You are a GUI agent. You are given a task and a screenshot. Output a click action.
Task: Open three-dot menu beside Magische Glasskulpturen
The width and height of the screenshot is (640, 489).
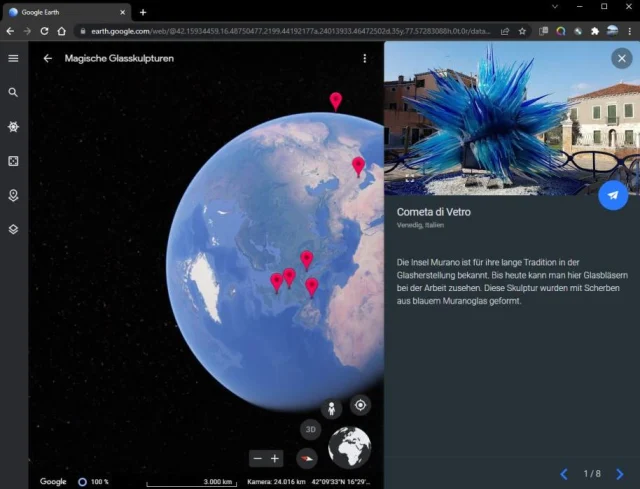[364, 58]
